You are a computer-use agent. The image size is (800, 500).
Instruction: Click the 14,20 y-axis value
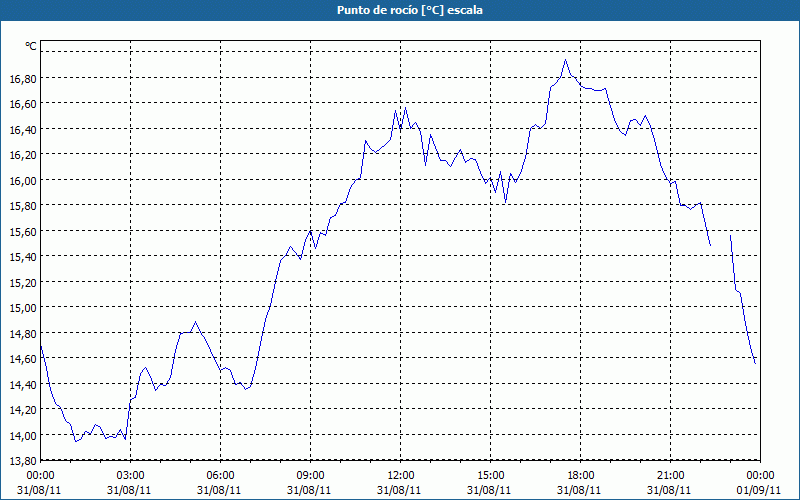(23, 410)
